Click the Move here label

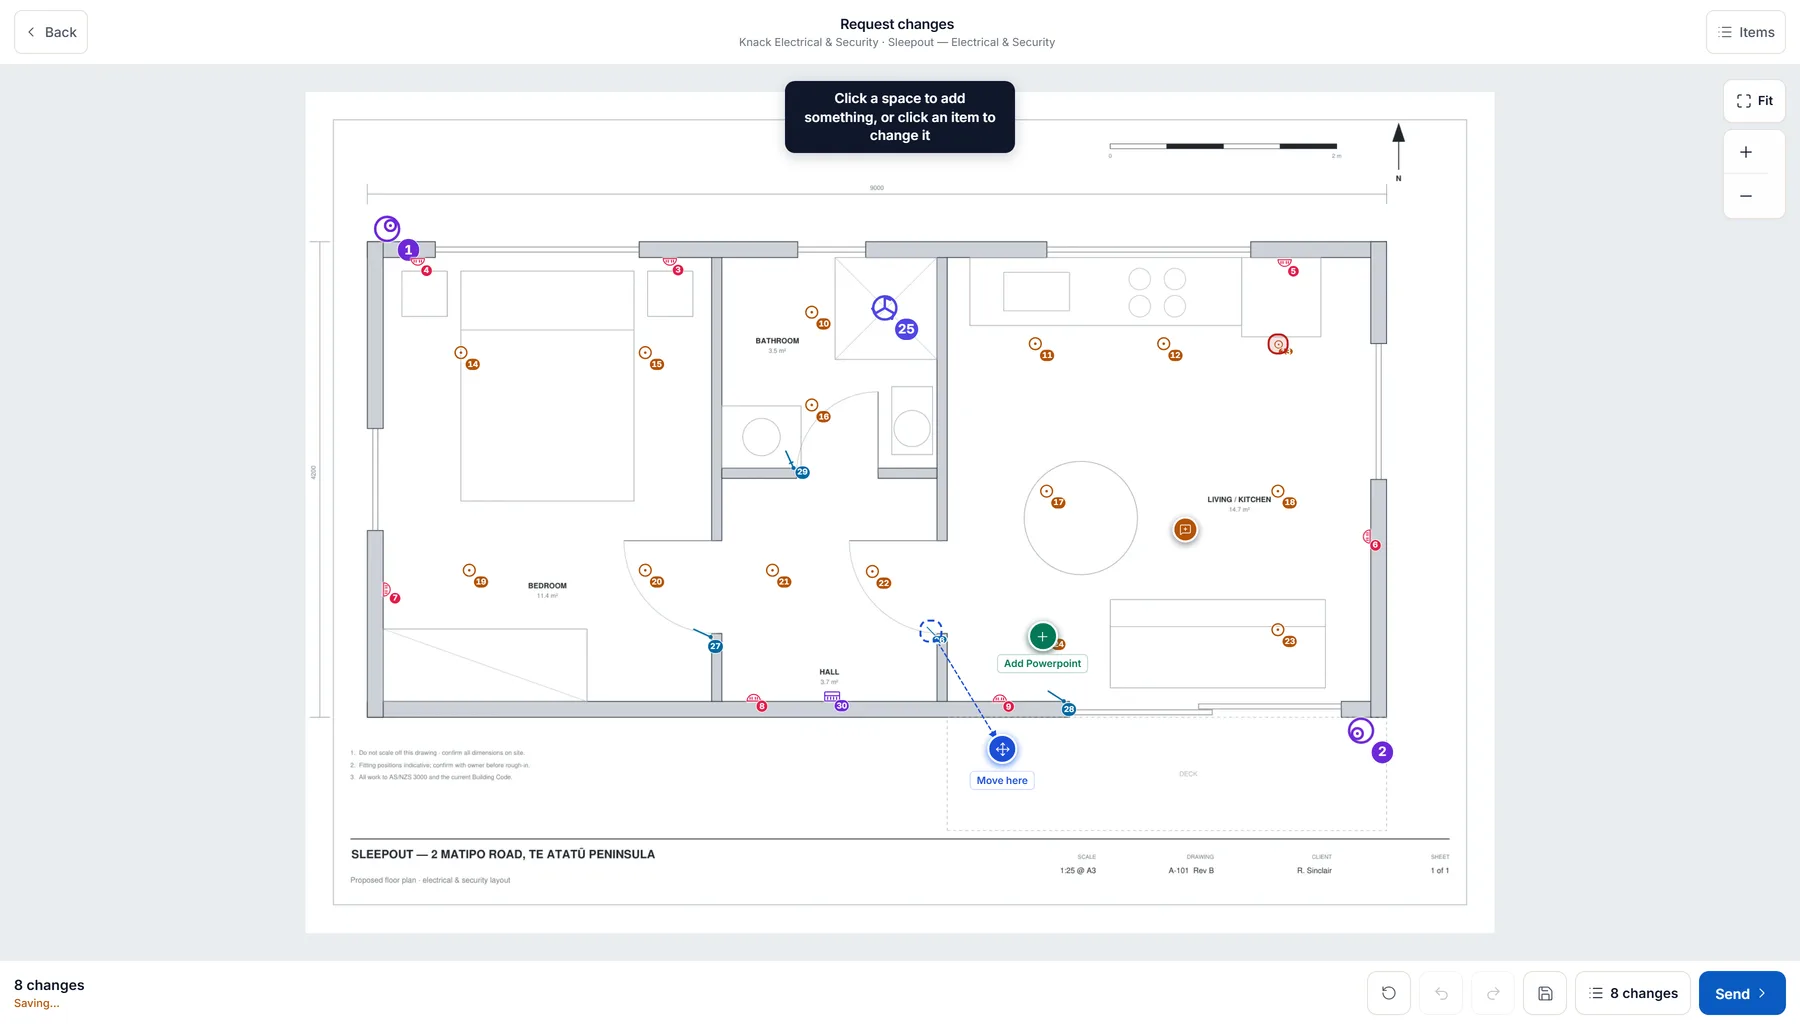[x=1002, y=781]
